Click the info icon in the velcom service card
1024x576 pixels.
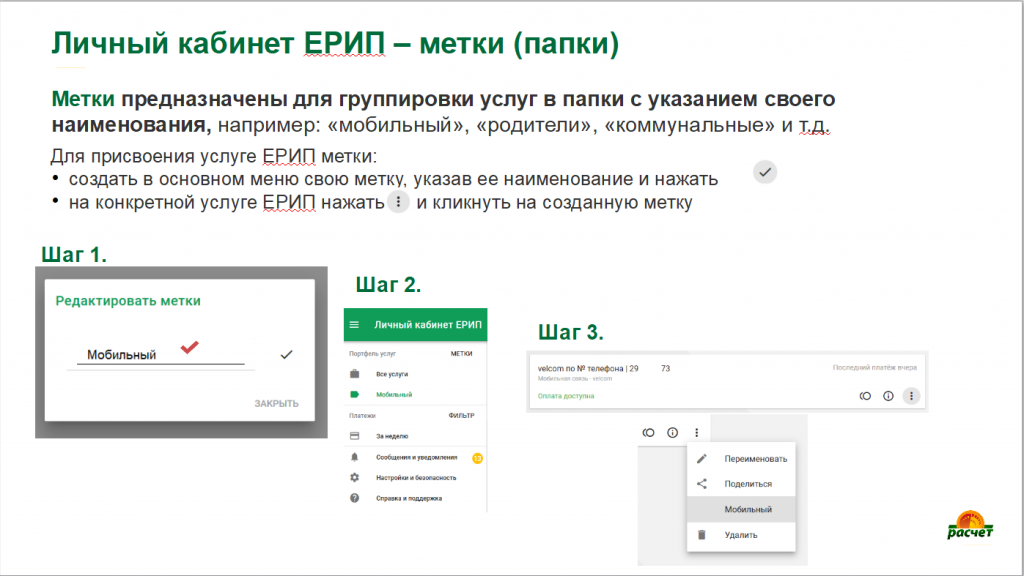point(888,396)
